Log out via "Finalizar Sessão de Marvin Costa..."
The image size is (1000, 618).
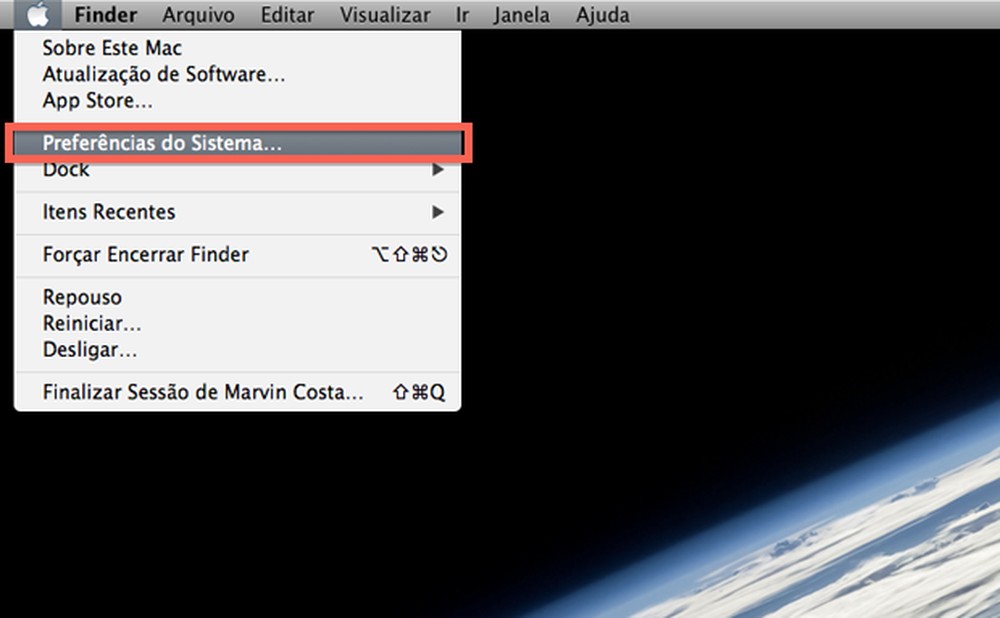(202, 392)
